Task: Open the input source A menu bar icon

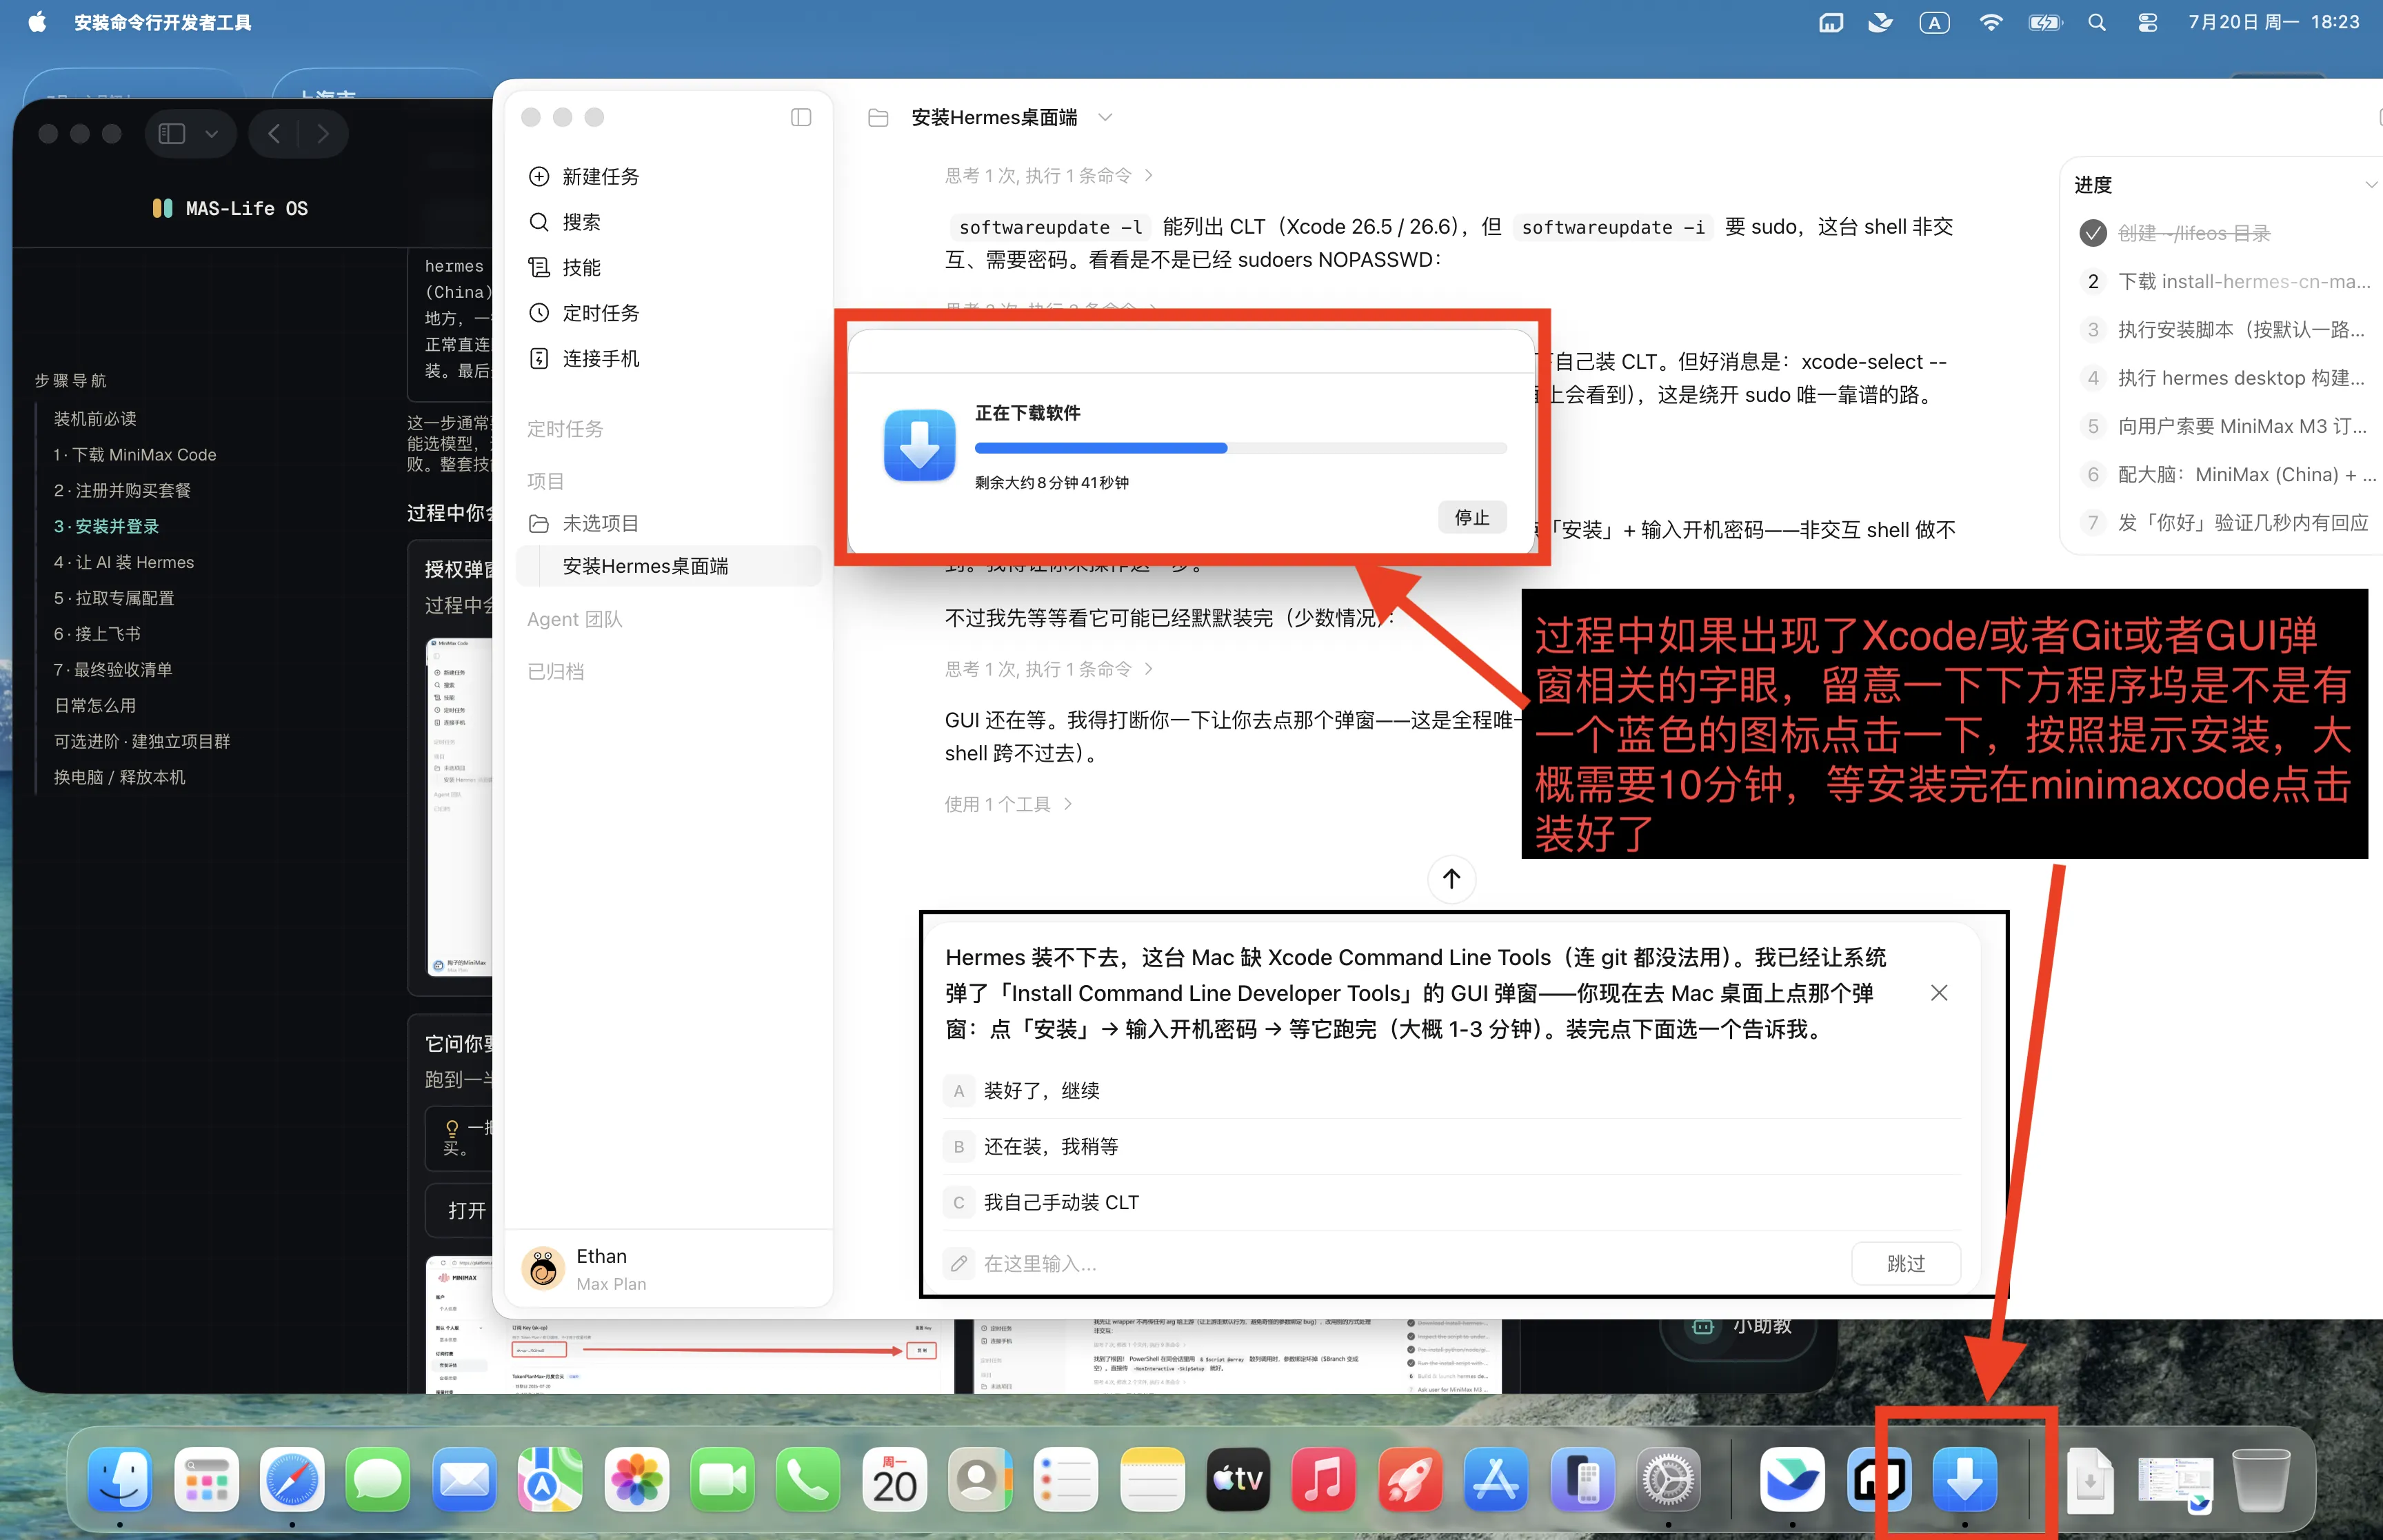Action: tap(1934, 22)
